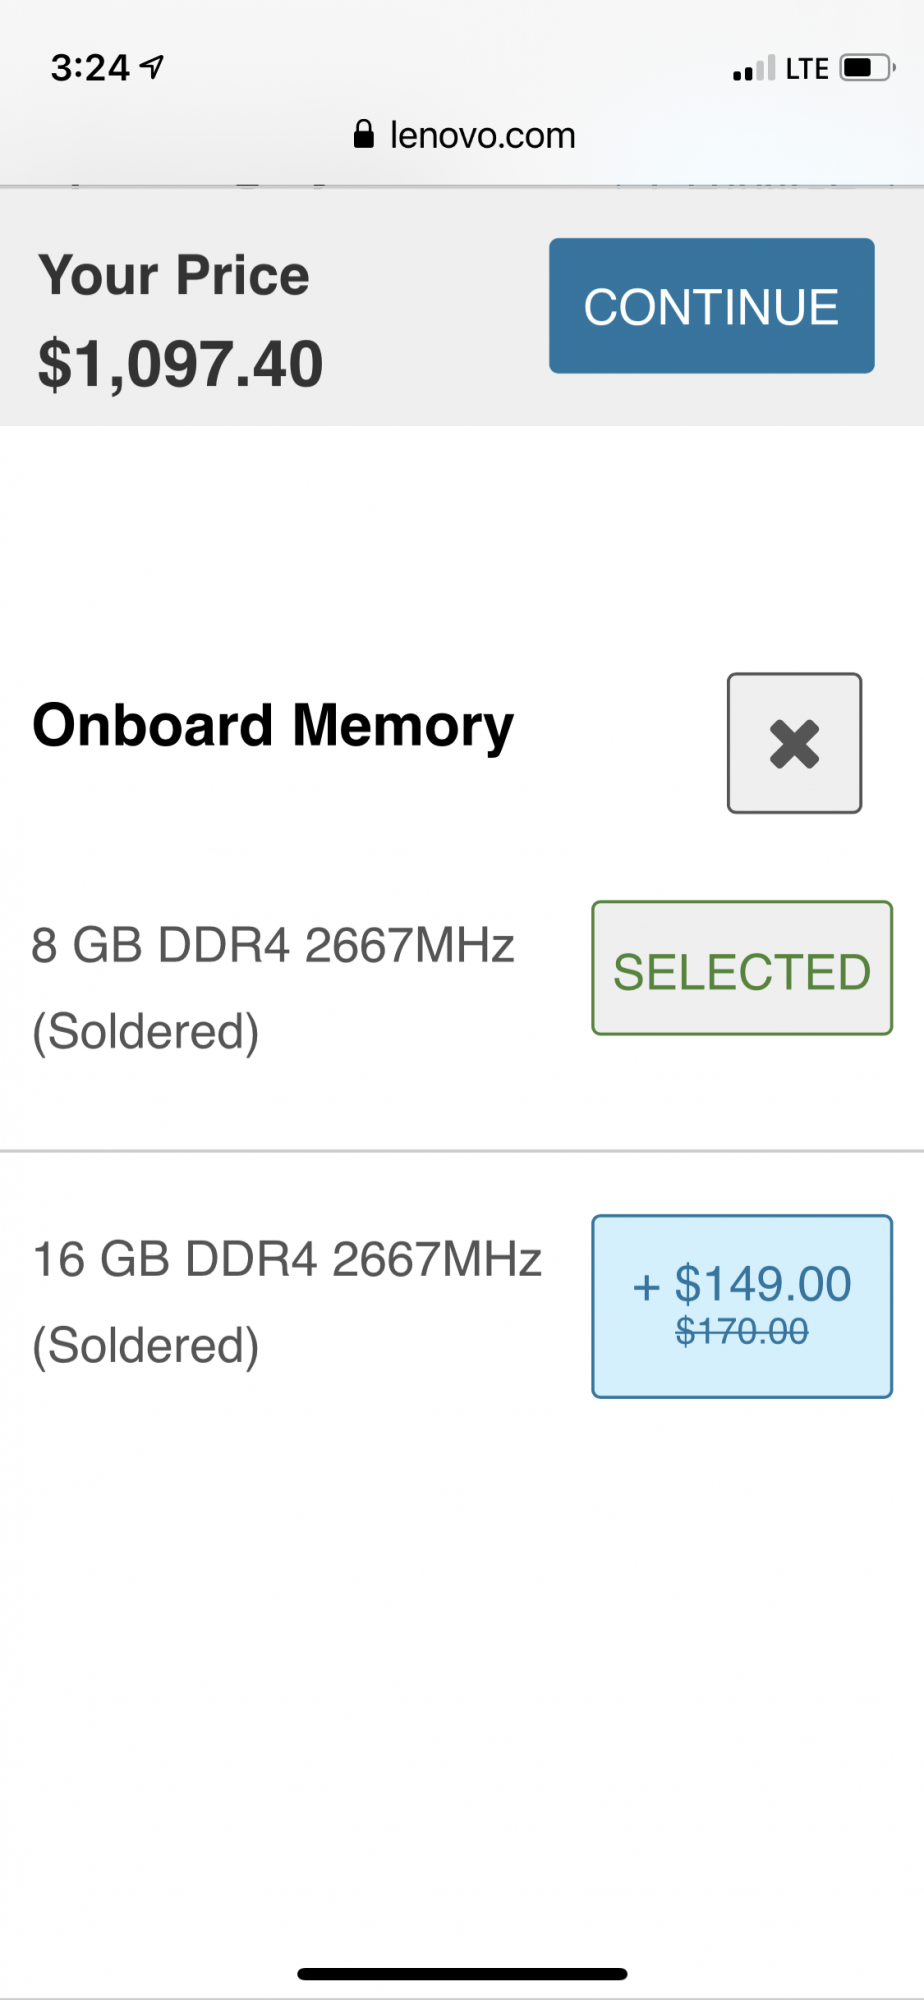Tap the cellular signal bars icon
The width and height of the screenshot is (924, 2000).
coord(754,69)
